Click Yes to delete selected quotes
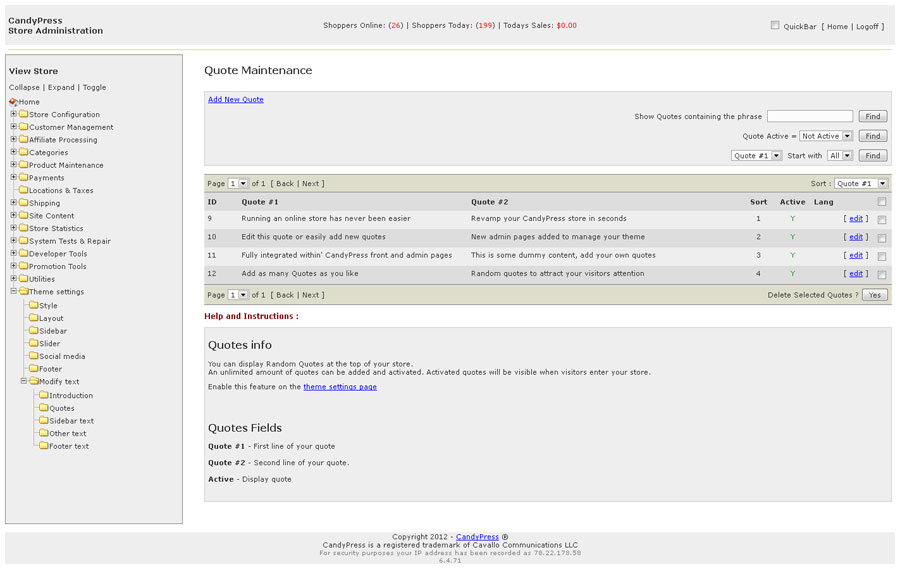 875,295
